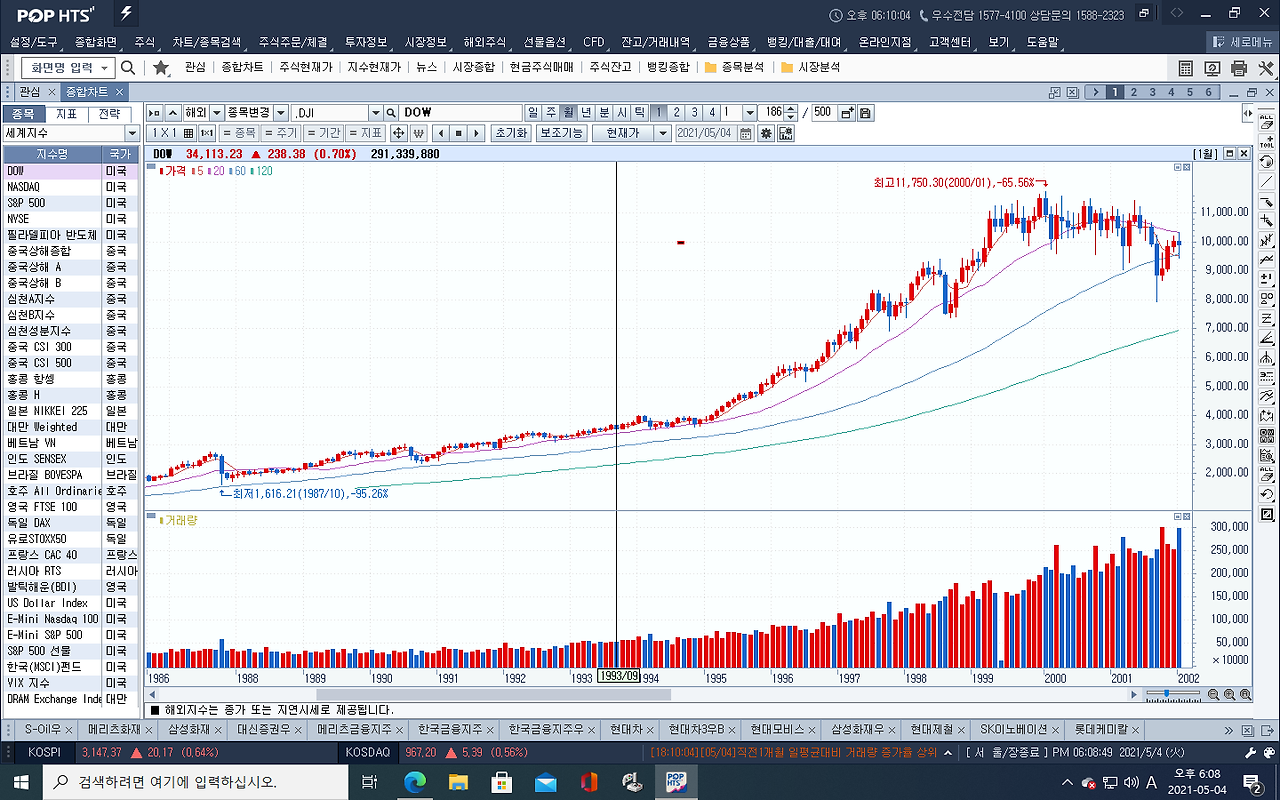Click the screen search magnifier icon
The height and width of the screenshot is (800, 1280).
tap(128, 67)
